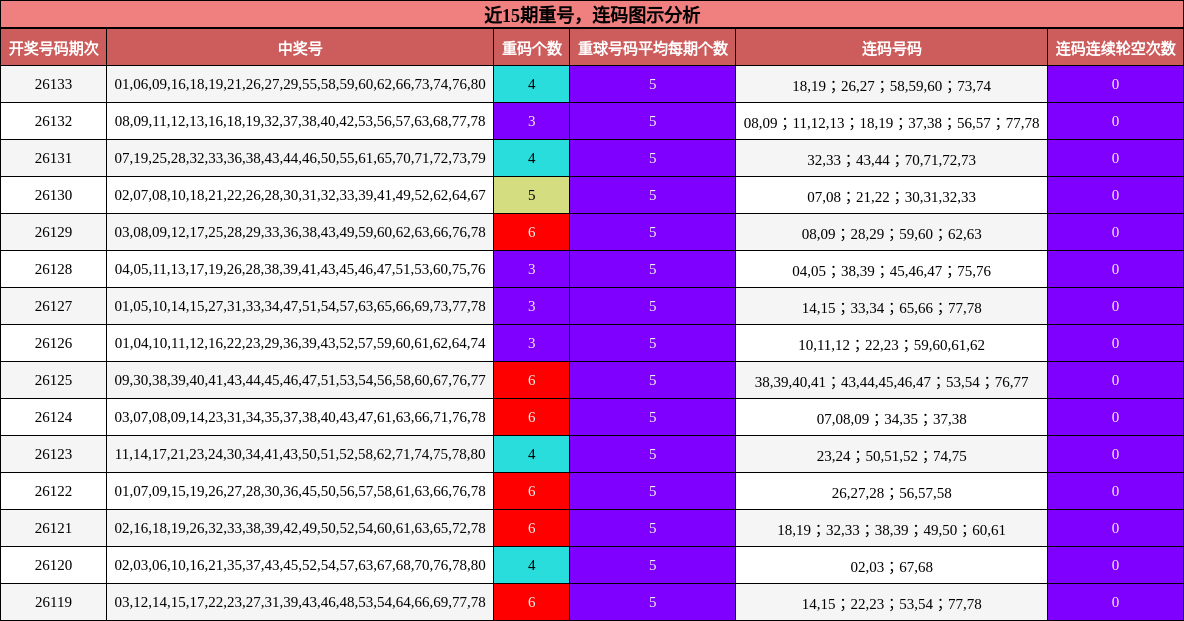Screen dimensions: 1184x621
Task: Click winning numbers starting 02,03,06,10 for 26120
Action: pos(300,565)
